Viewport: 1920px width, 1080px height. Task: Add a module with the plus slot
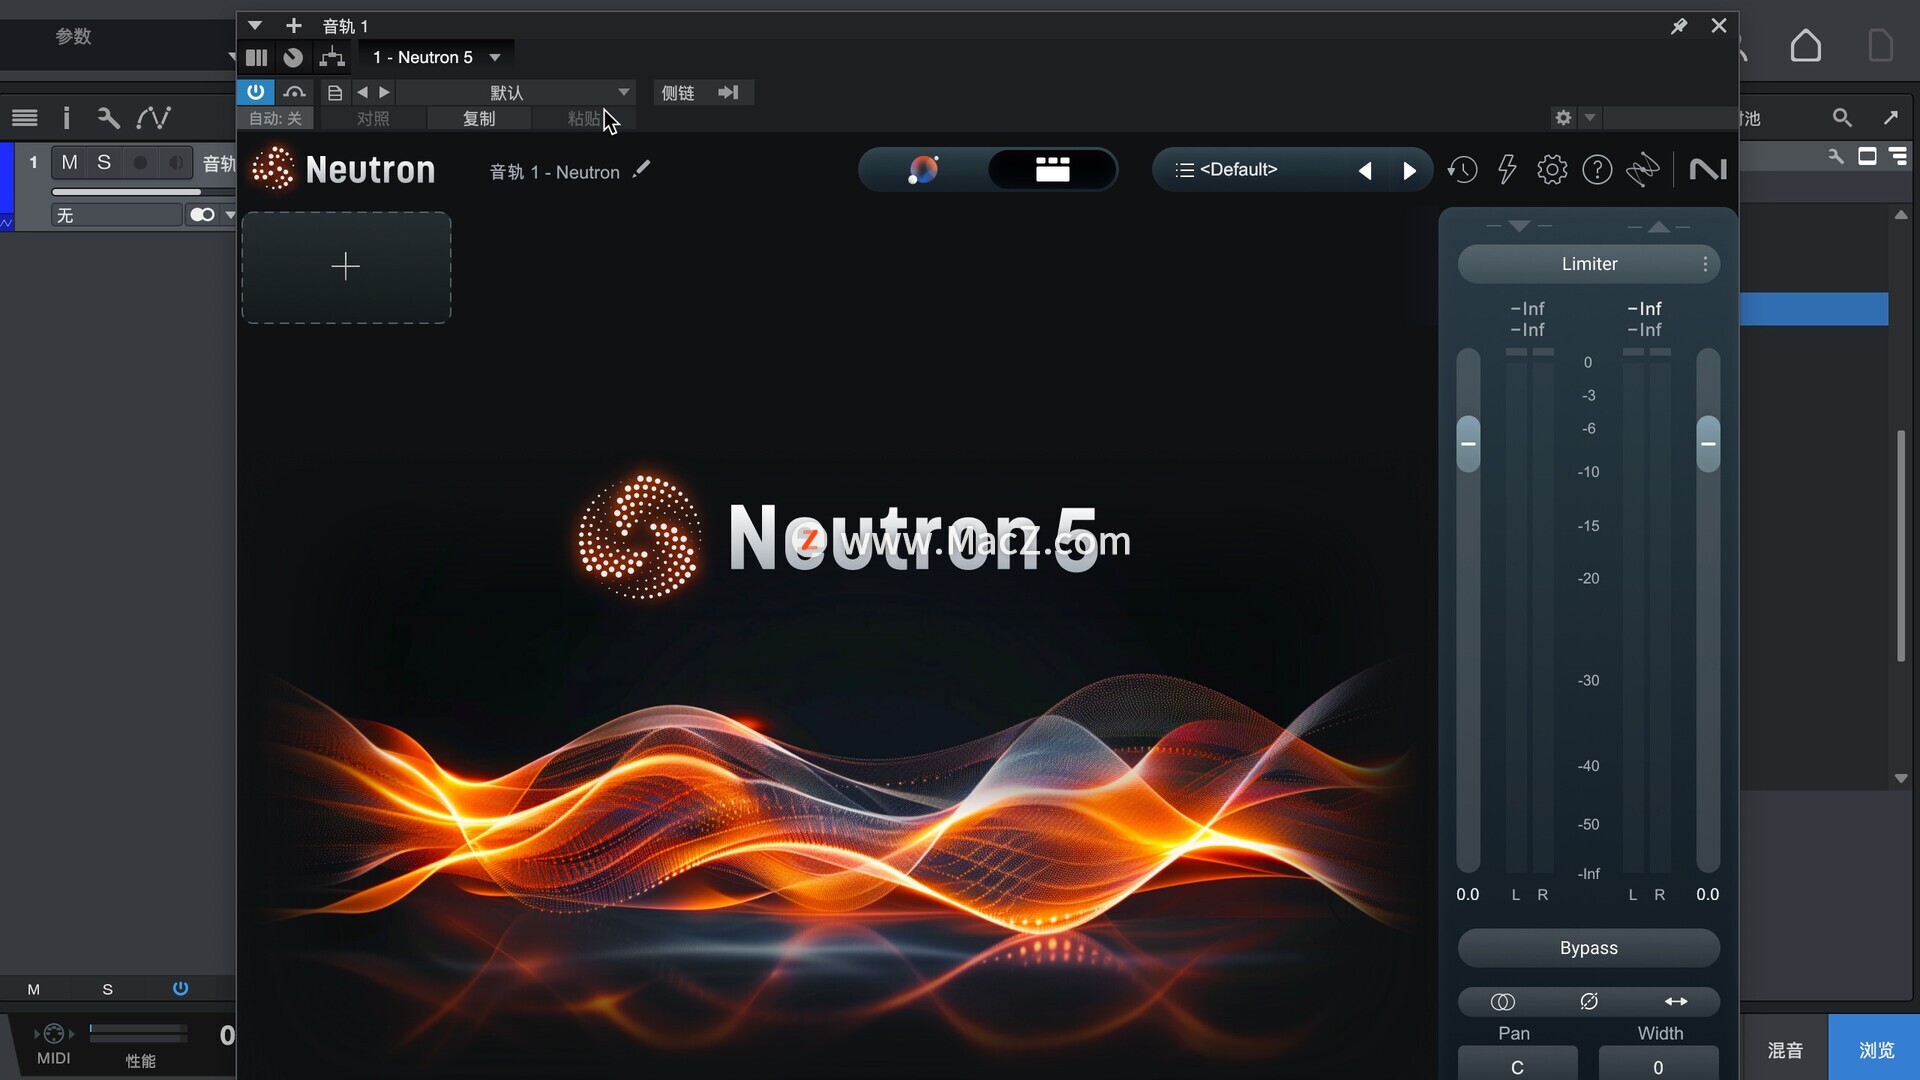[x=346, y=267]
